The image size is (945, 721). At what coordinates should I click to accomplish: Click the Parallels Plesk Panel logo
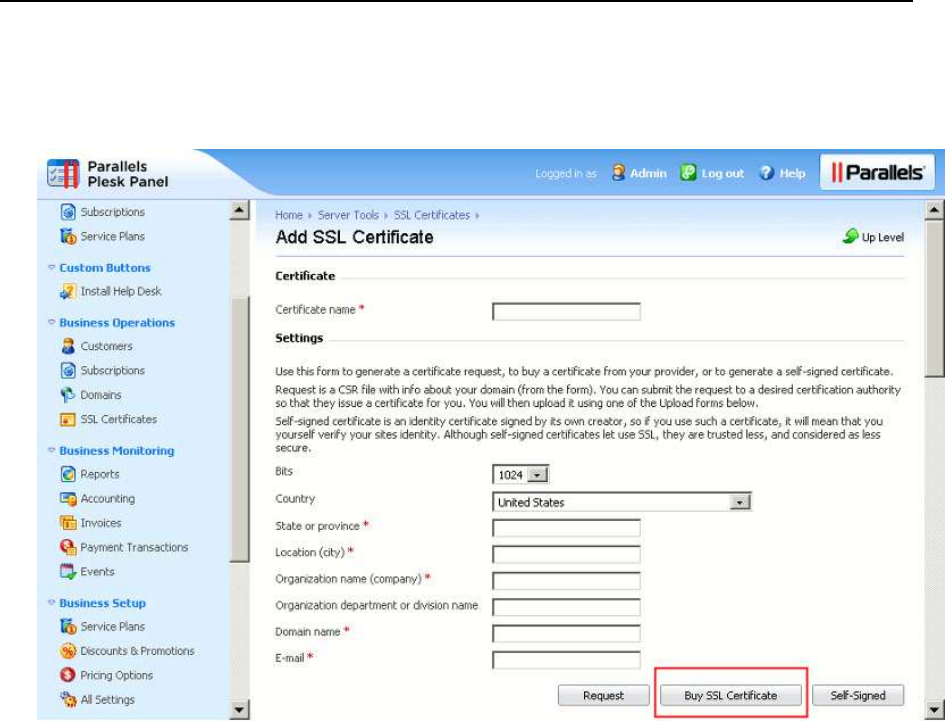coord(108,174)
